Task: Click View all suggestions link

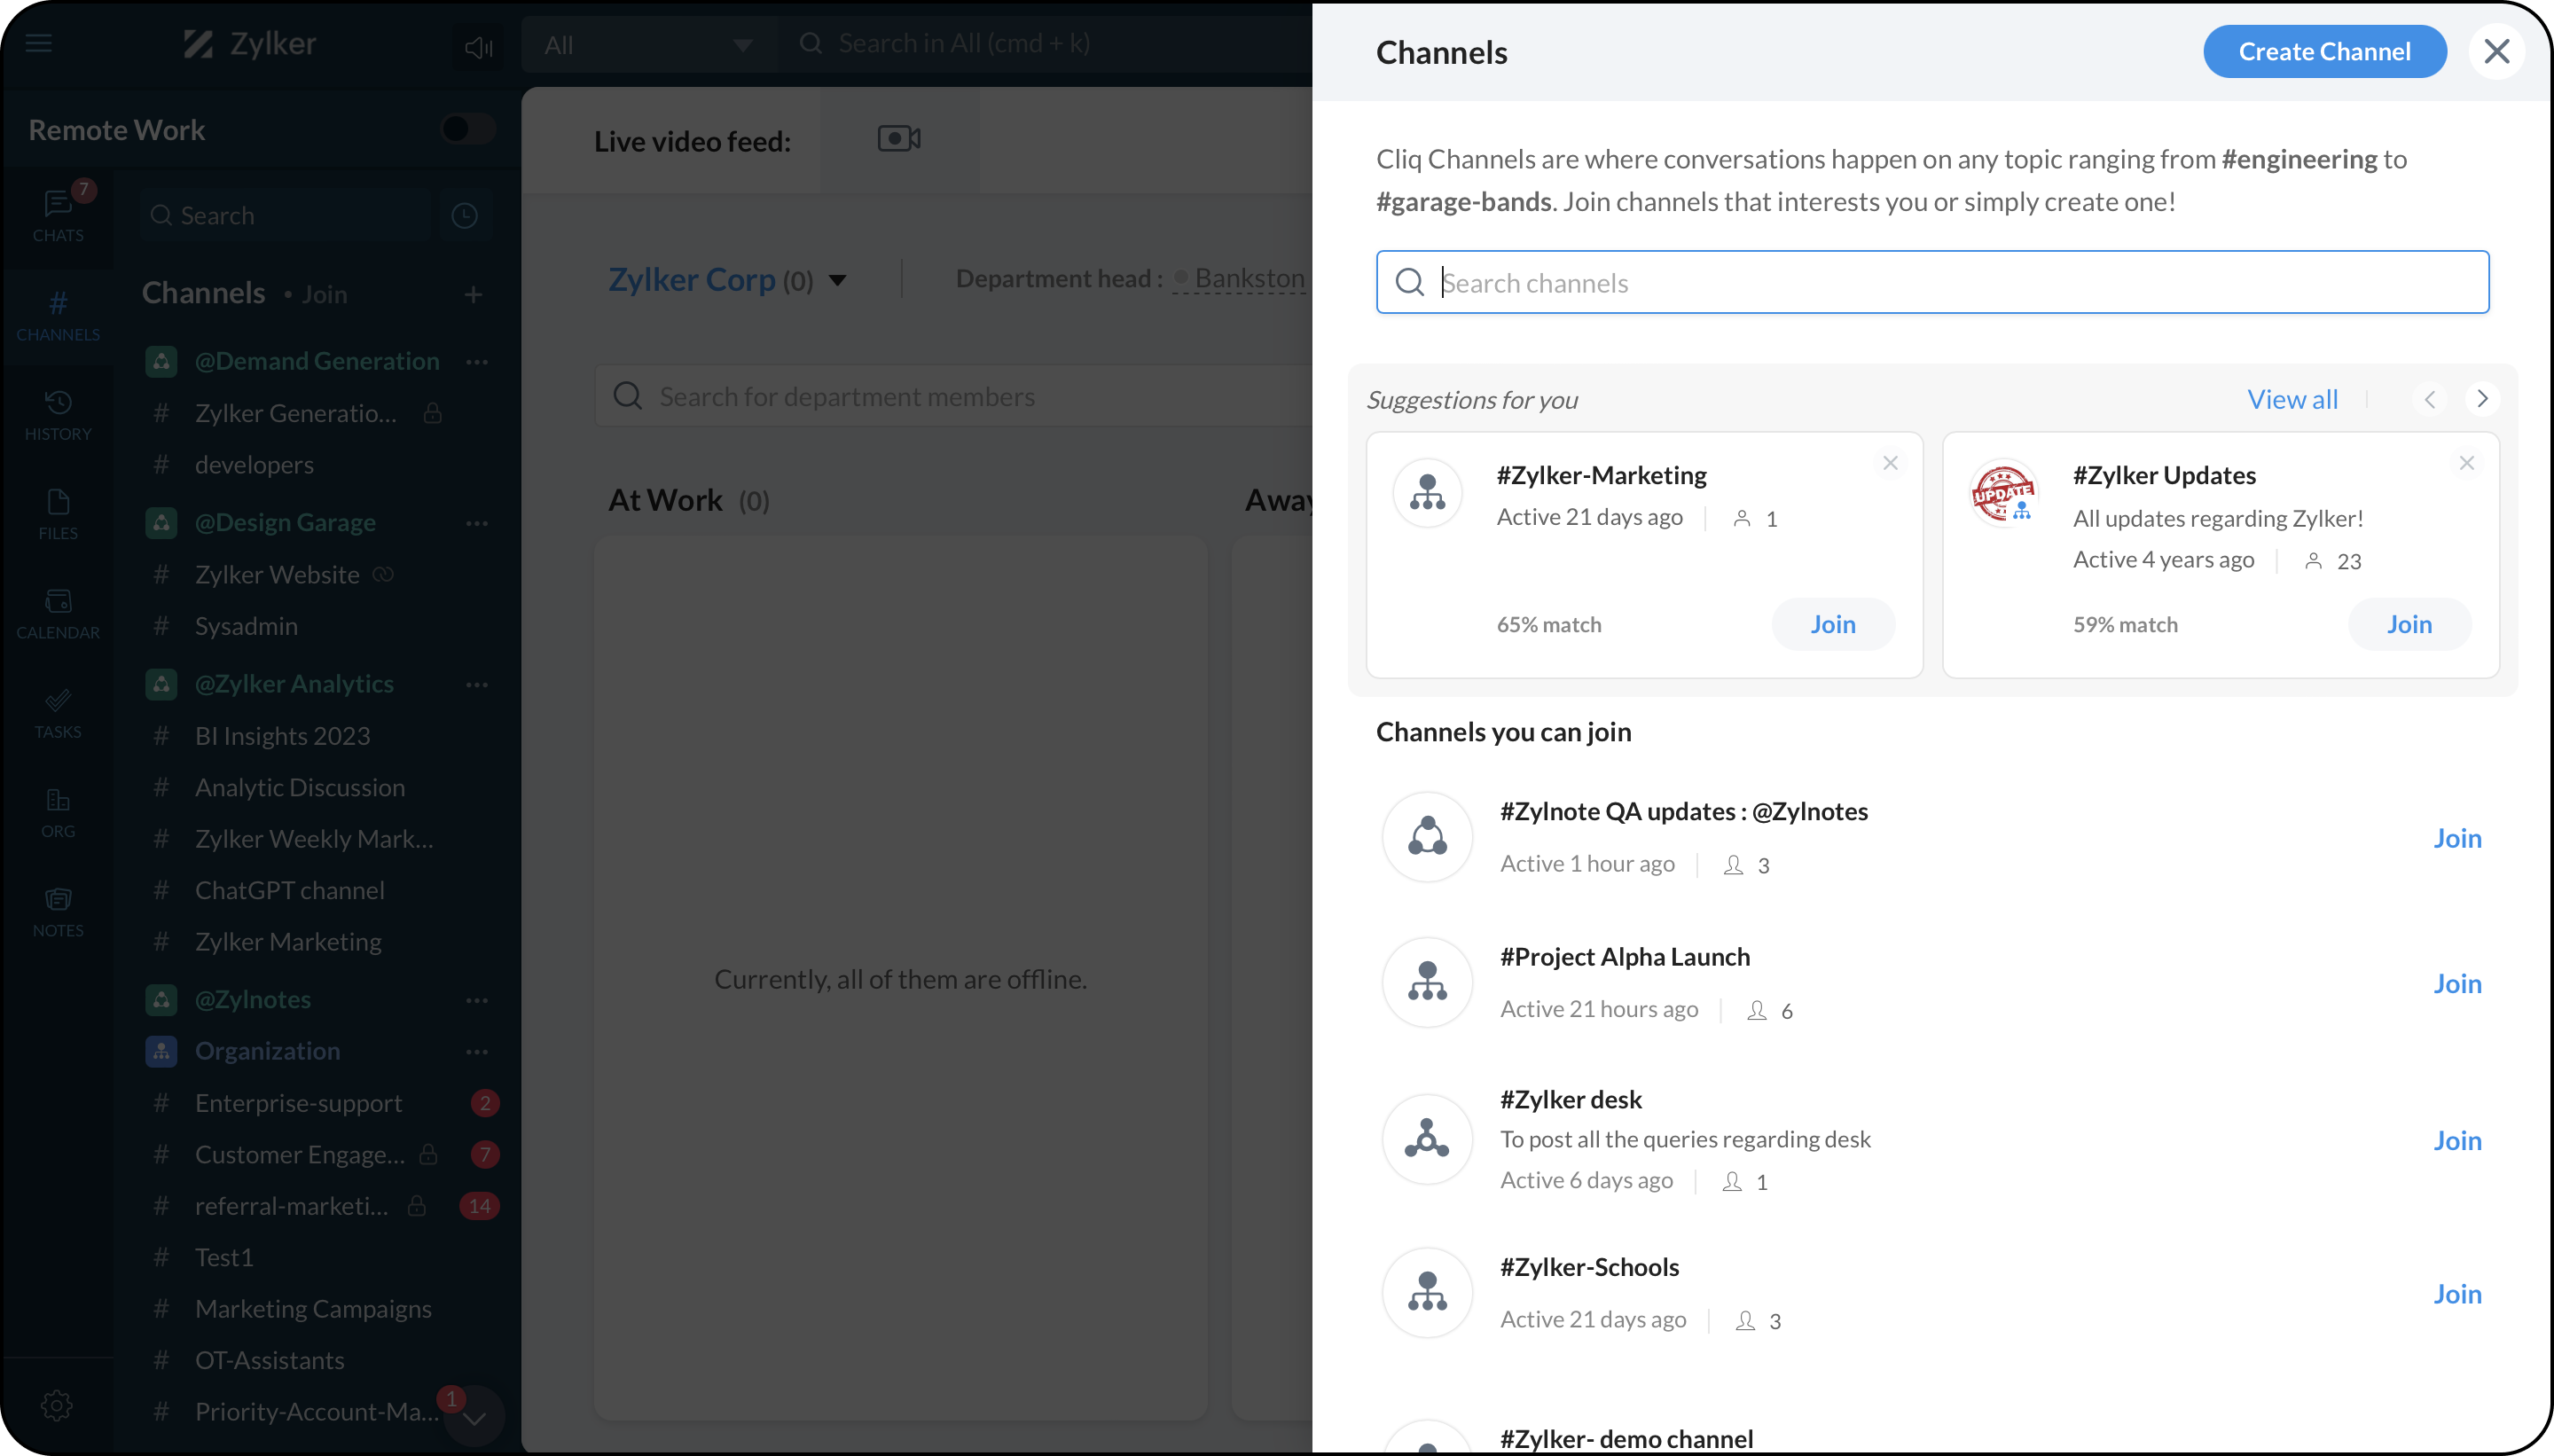Action: tap(2292, 399)
